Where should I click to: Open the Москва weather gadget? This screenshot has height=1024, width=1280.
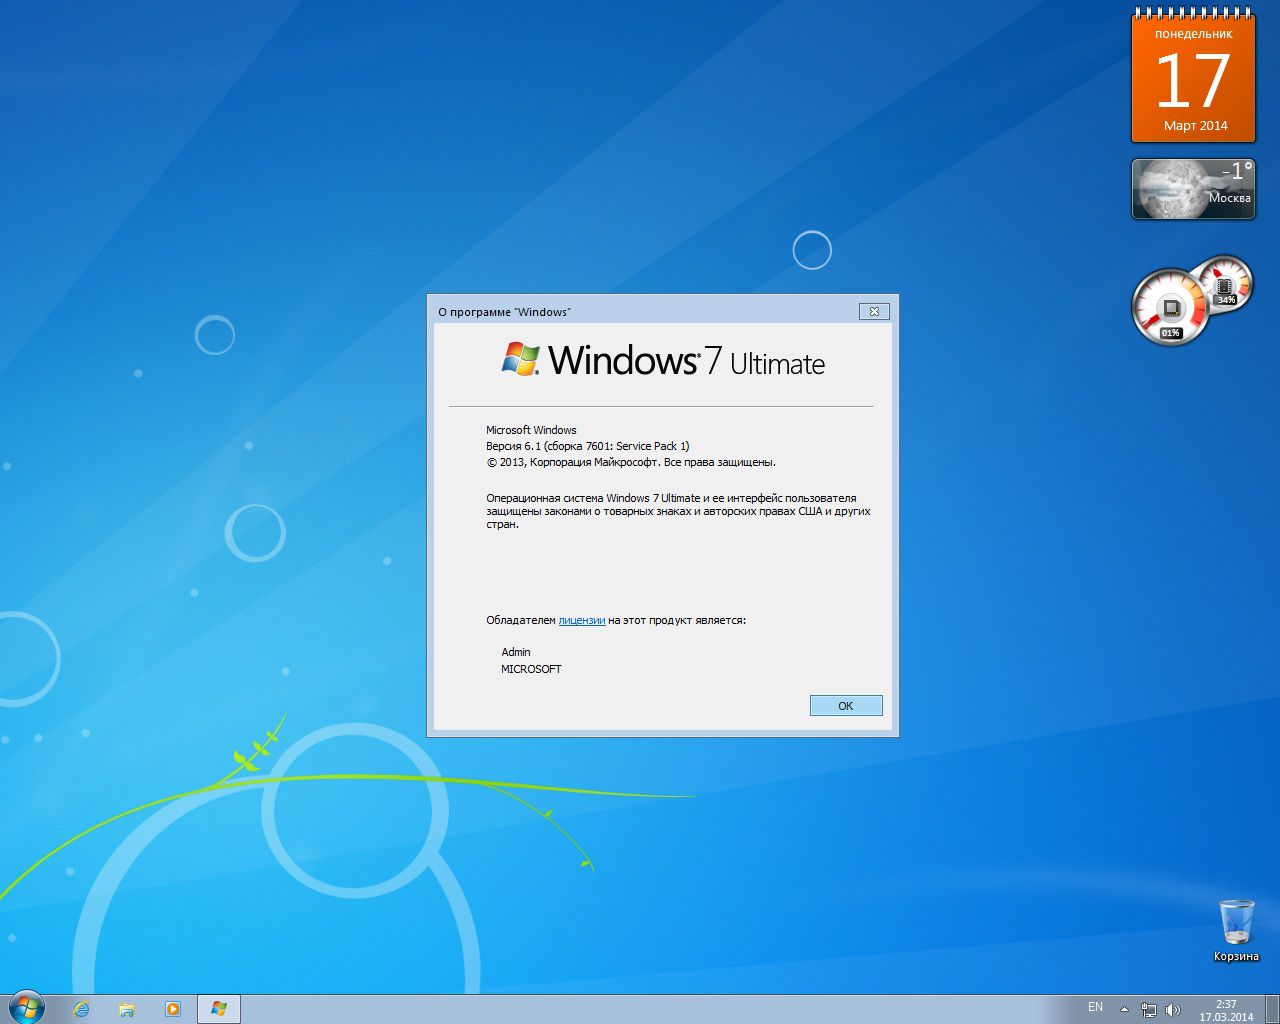[x=1193, y=188]
